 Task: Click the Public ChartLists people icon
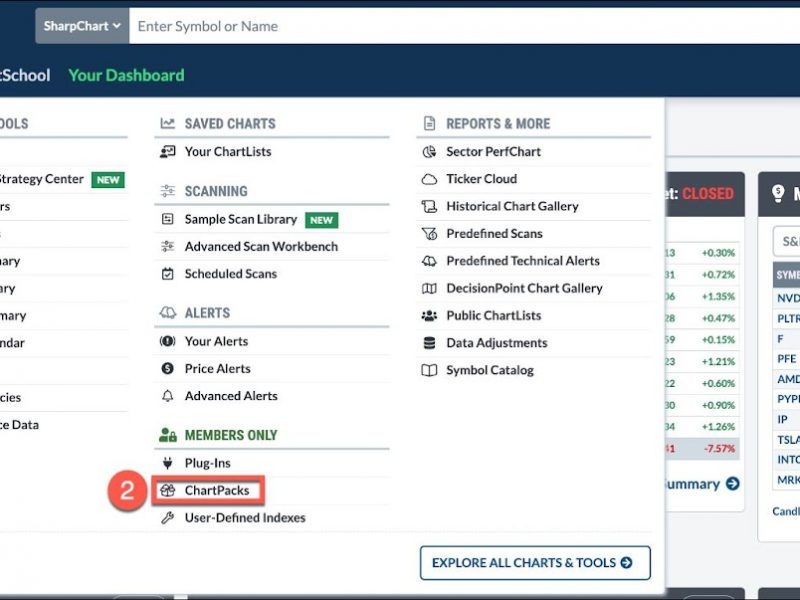click(x=429, y=316)
